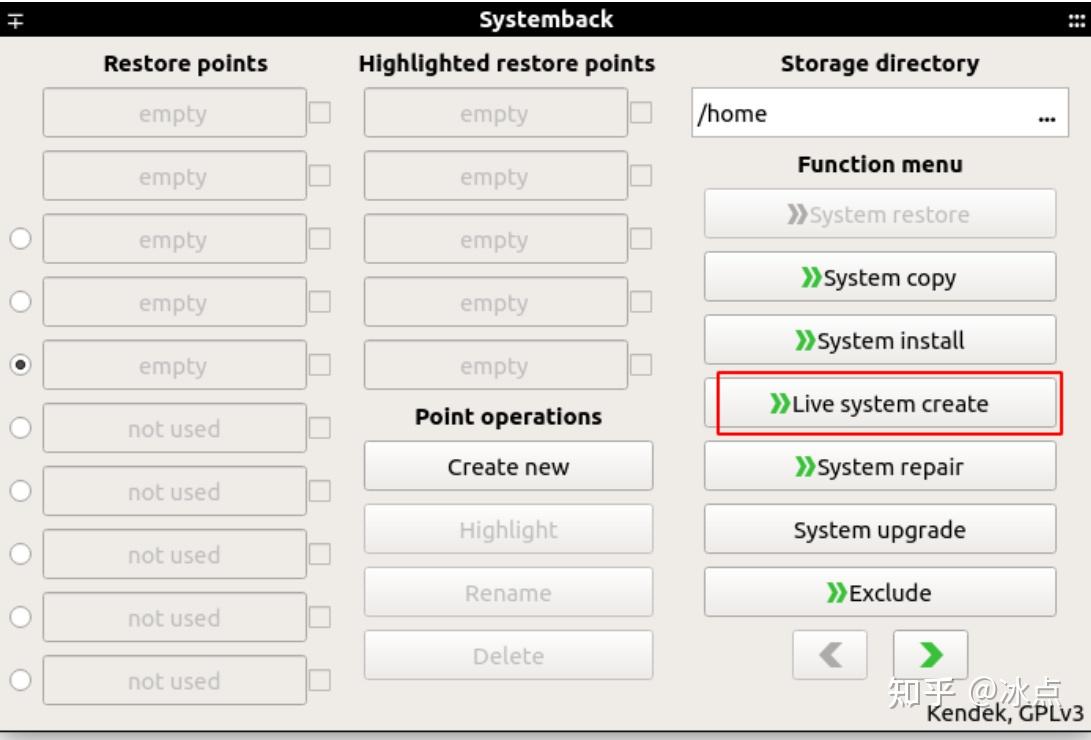Click the Highlight point operation
This screenshot has width=1091, height=740.
(508, 529)
